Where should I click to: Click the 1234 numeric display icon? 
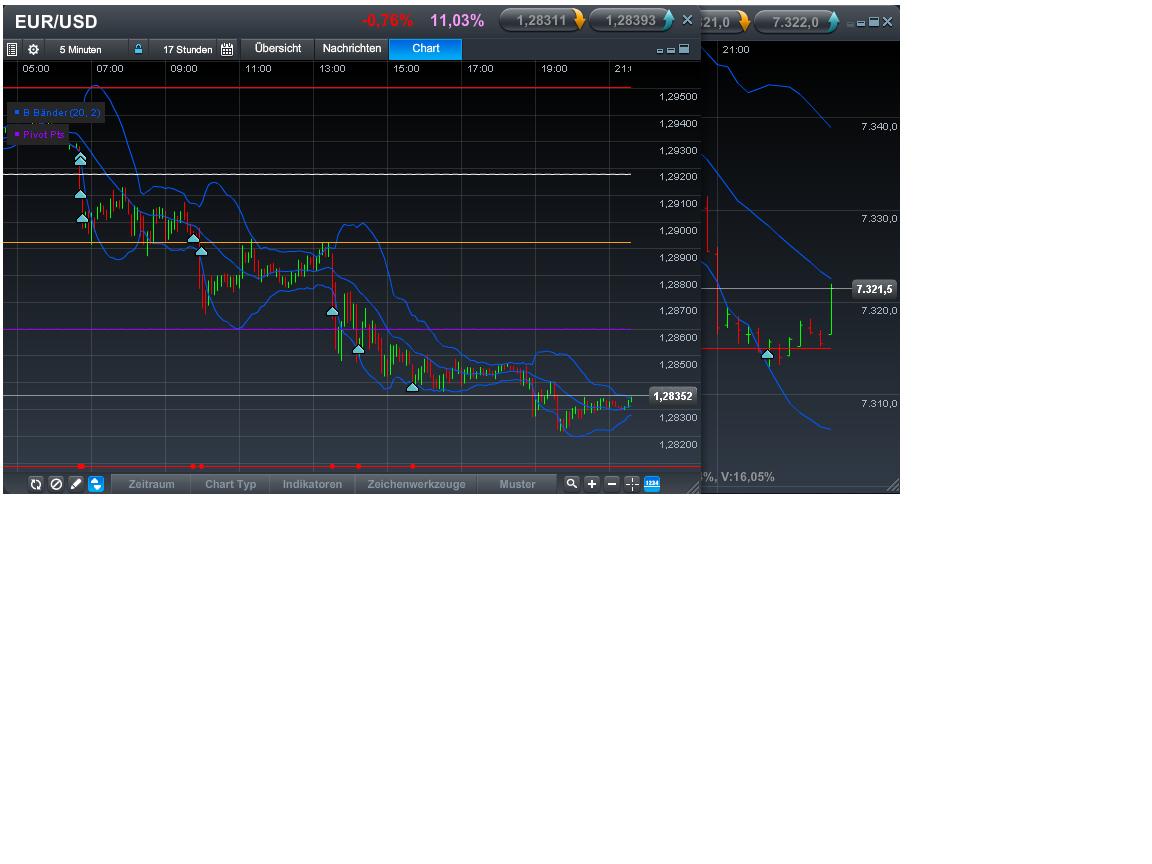click(651, 484)
